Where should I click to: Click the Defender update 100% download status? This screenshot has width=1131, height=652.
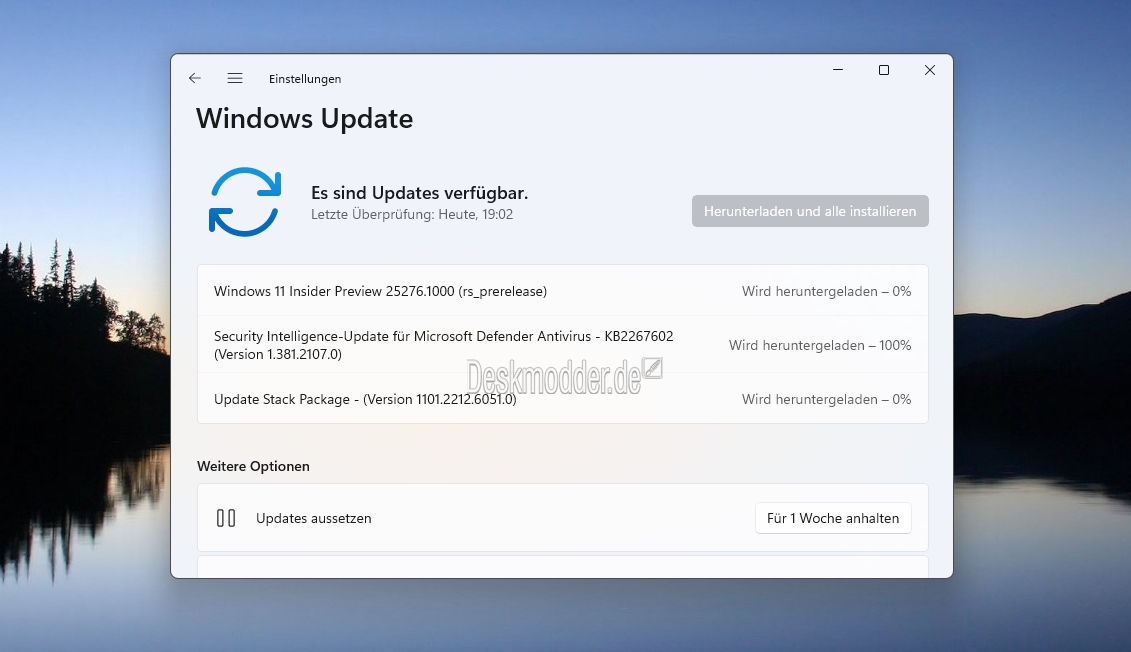820,345
